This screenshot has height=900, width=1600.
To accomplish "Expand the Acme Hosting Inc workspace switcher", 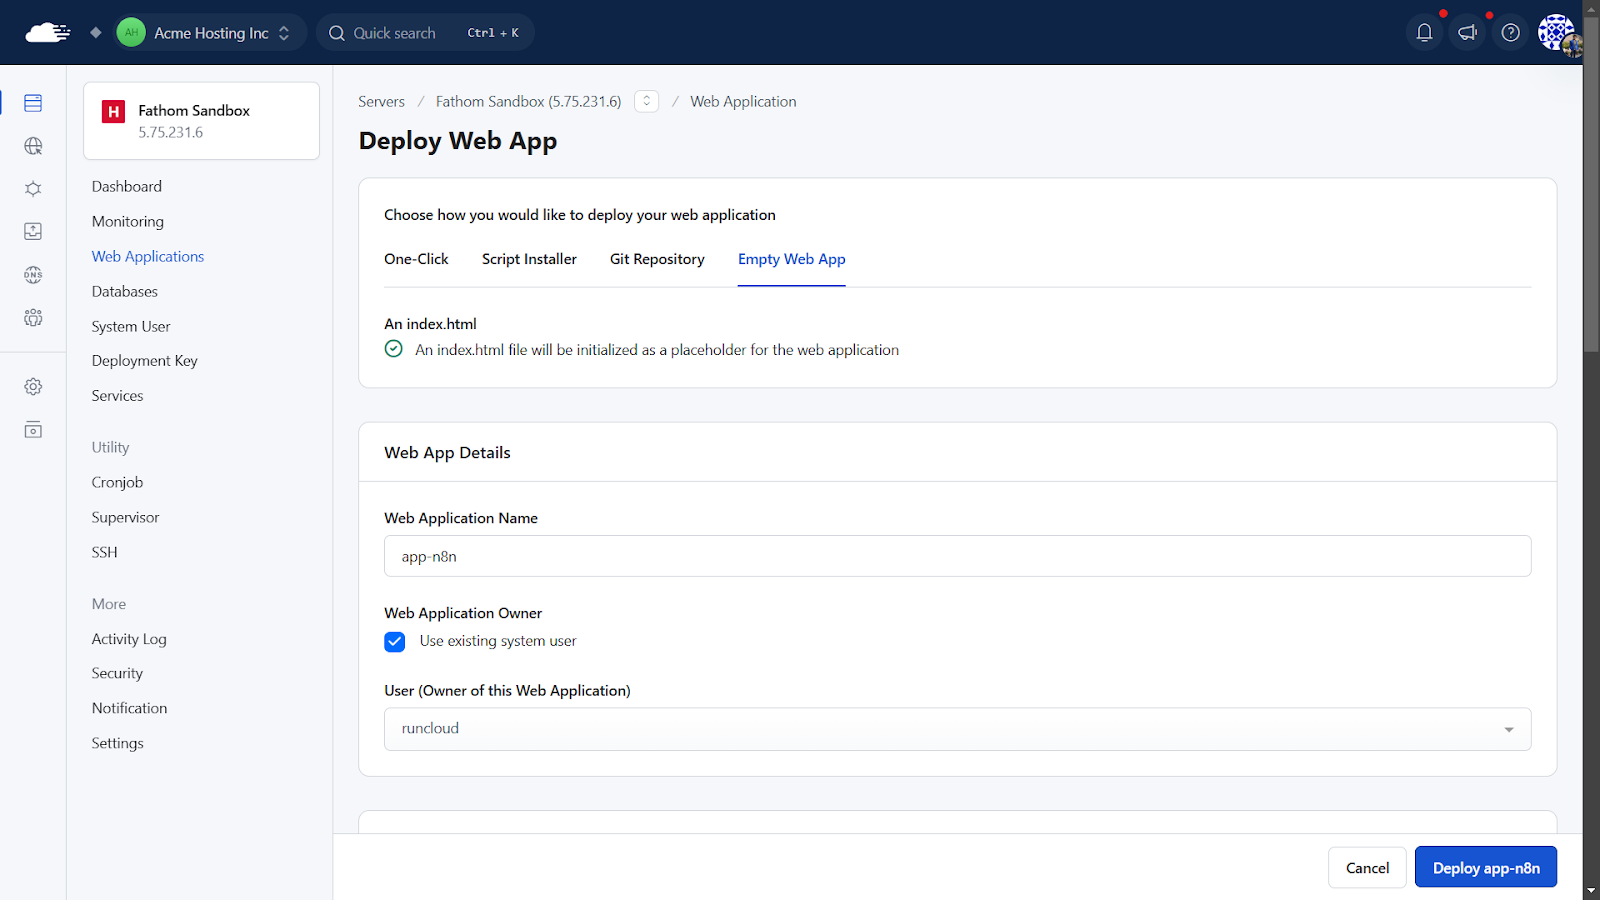I will [212, 33].
